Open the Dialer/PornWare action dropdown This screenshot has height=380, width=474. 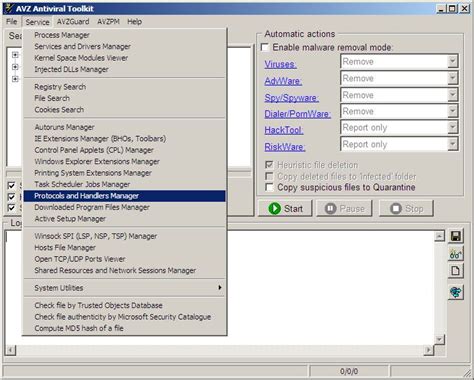coord(452,111)
